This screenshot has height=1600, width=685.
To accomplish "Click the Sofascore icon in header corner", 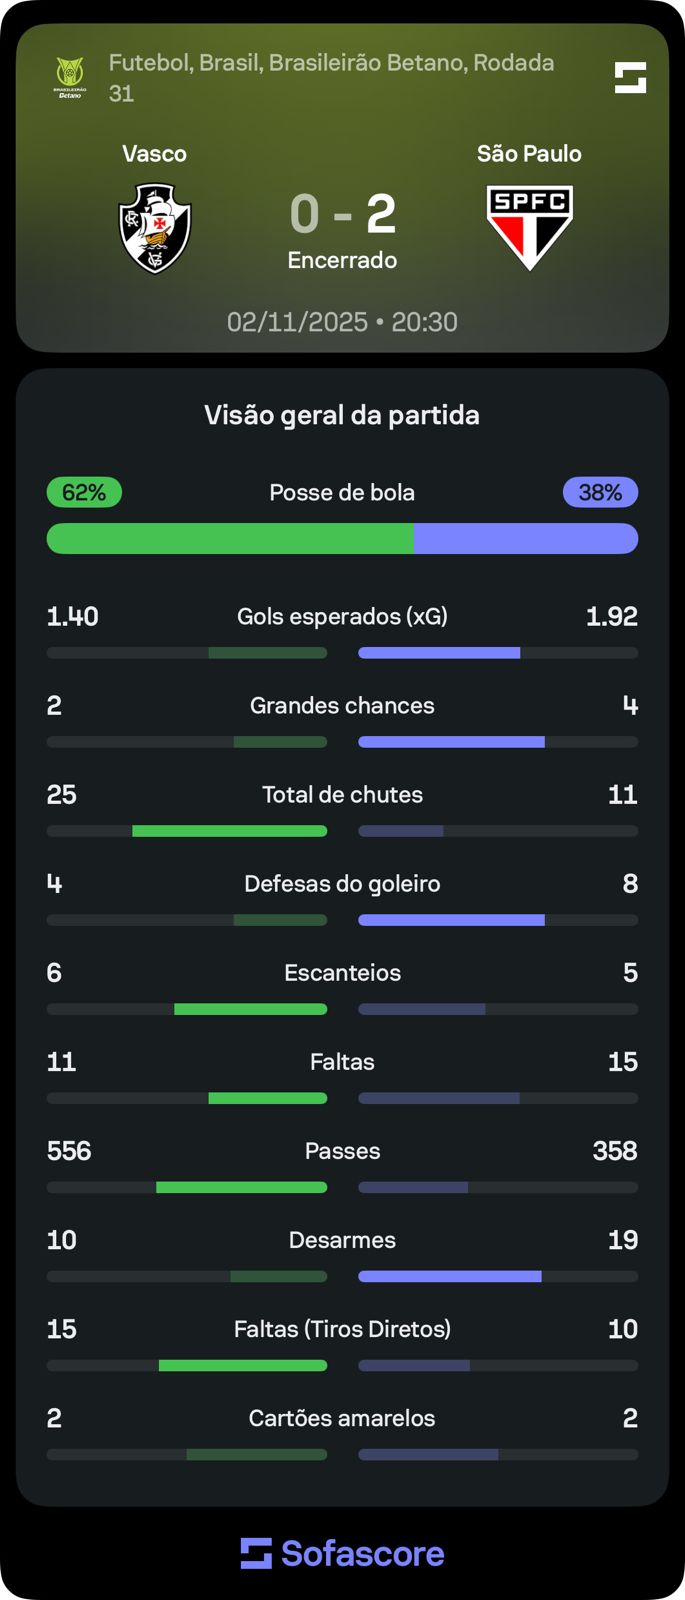I will pos(630,77).
